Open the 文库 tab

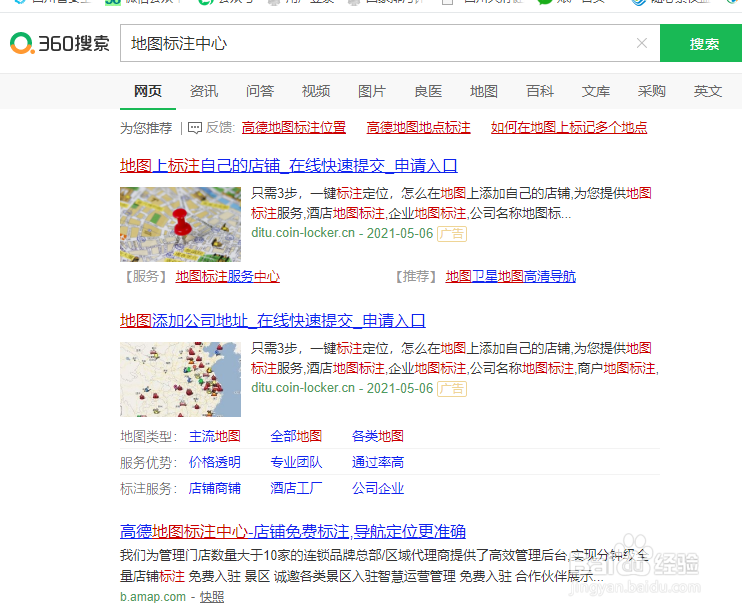coord(596,91)
